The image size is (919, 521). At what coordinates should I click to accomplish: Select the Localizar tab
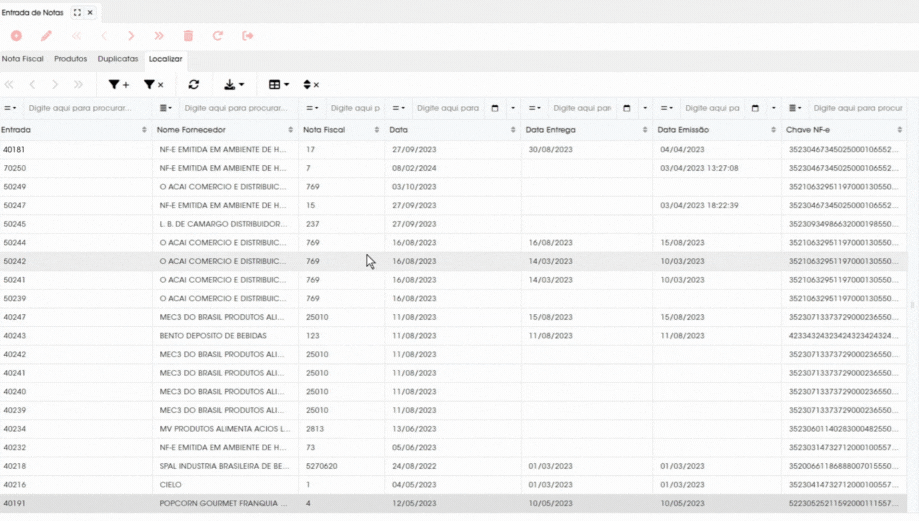165,59
